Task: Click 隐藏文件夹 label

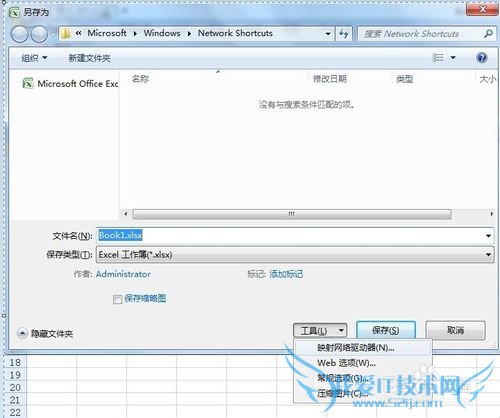Action: [52, 333]
